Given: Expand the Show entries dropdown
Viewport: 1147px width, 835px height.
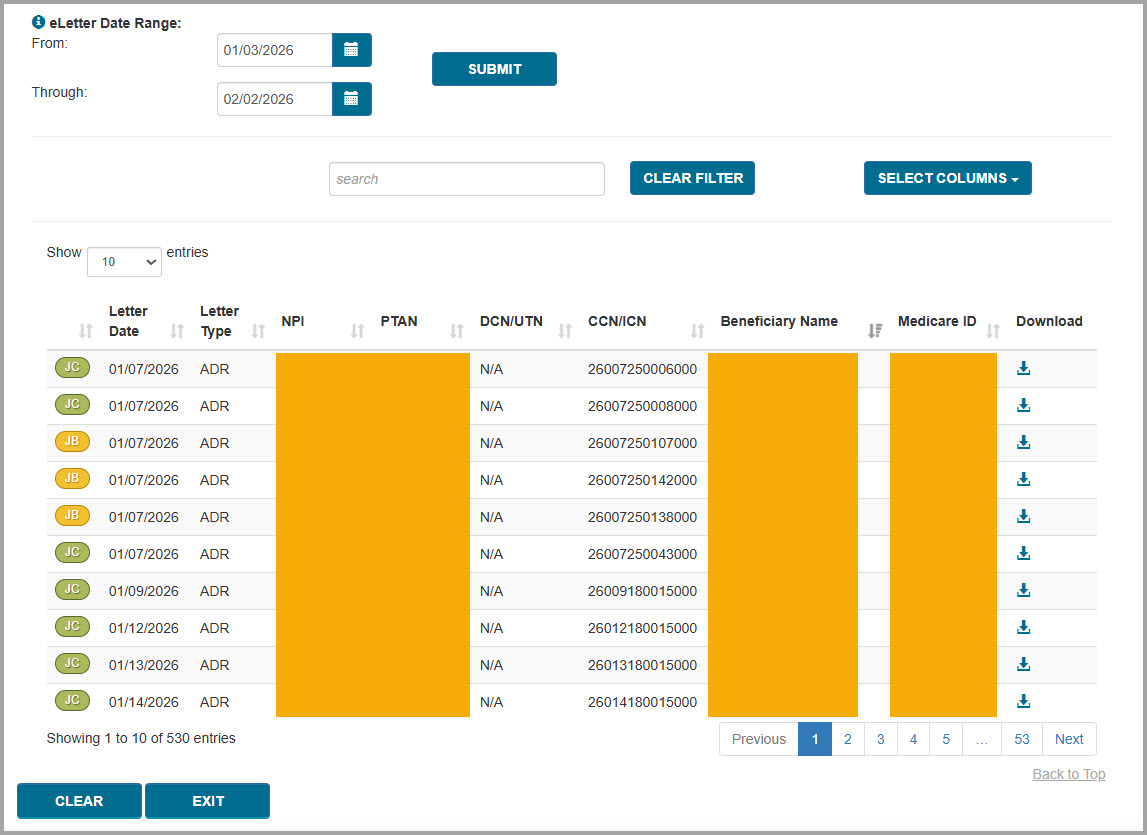Looking at the screenshot, I should (124, 262).
